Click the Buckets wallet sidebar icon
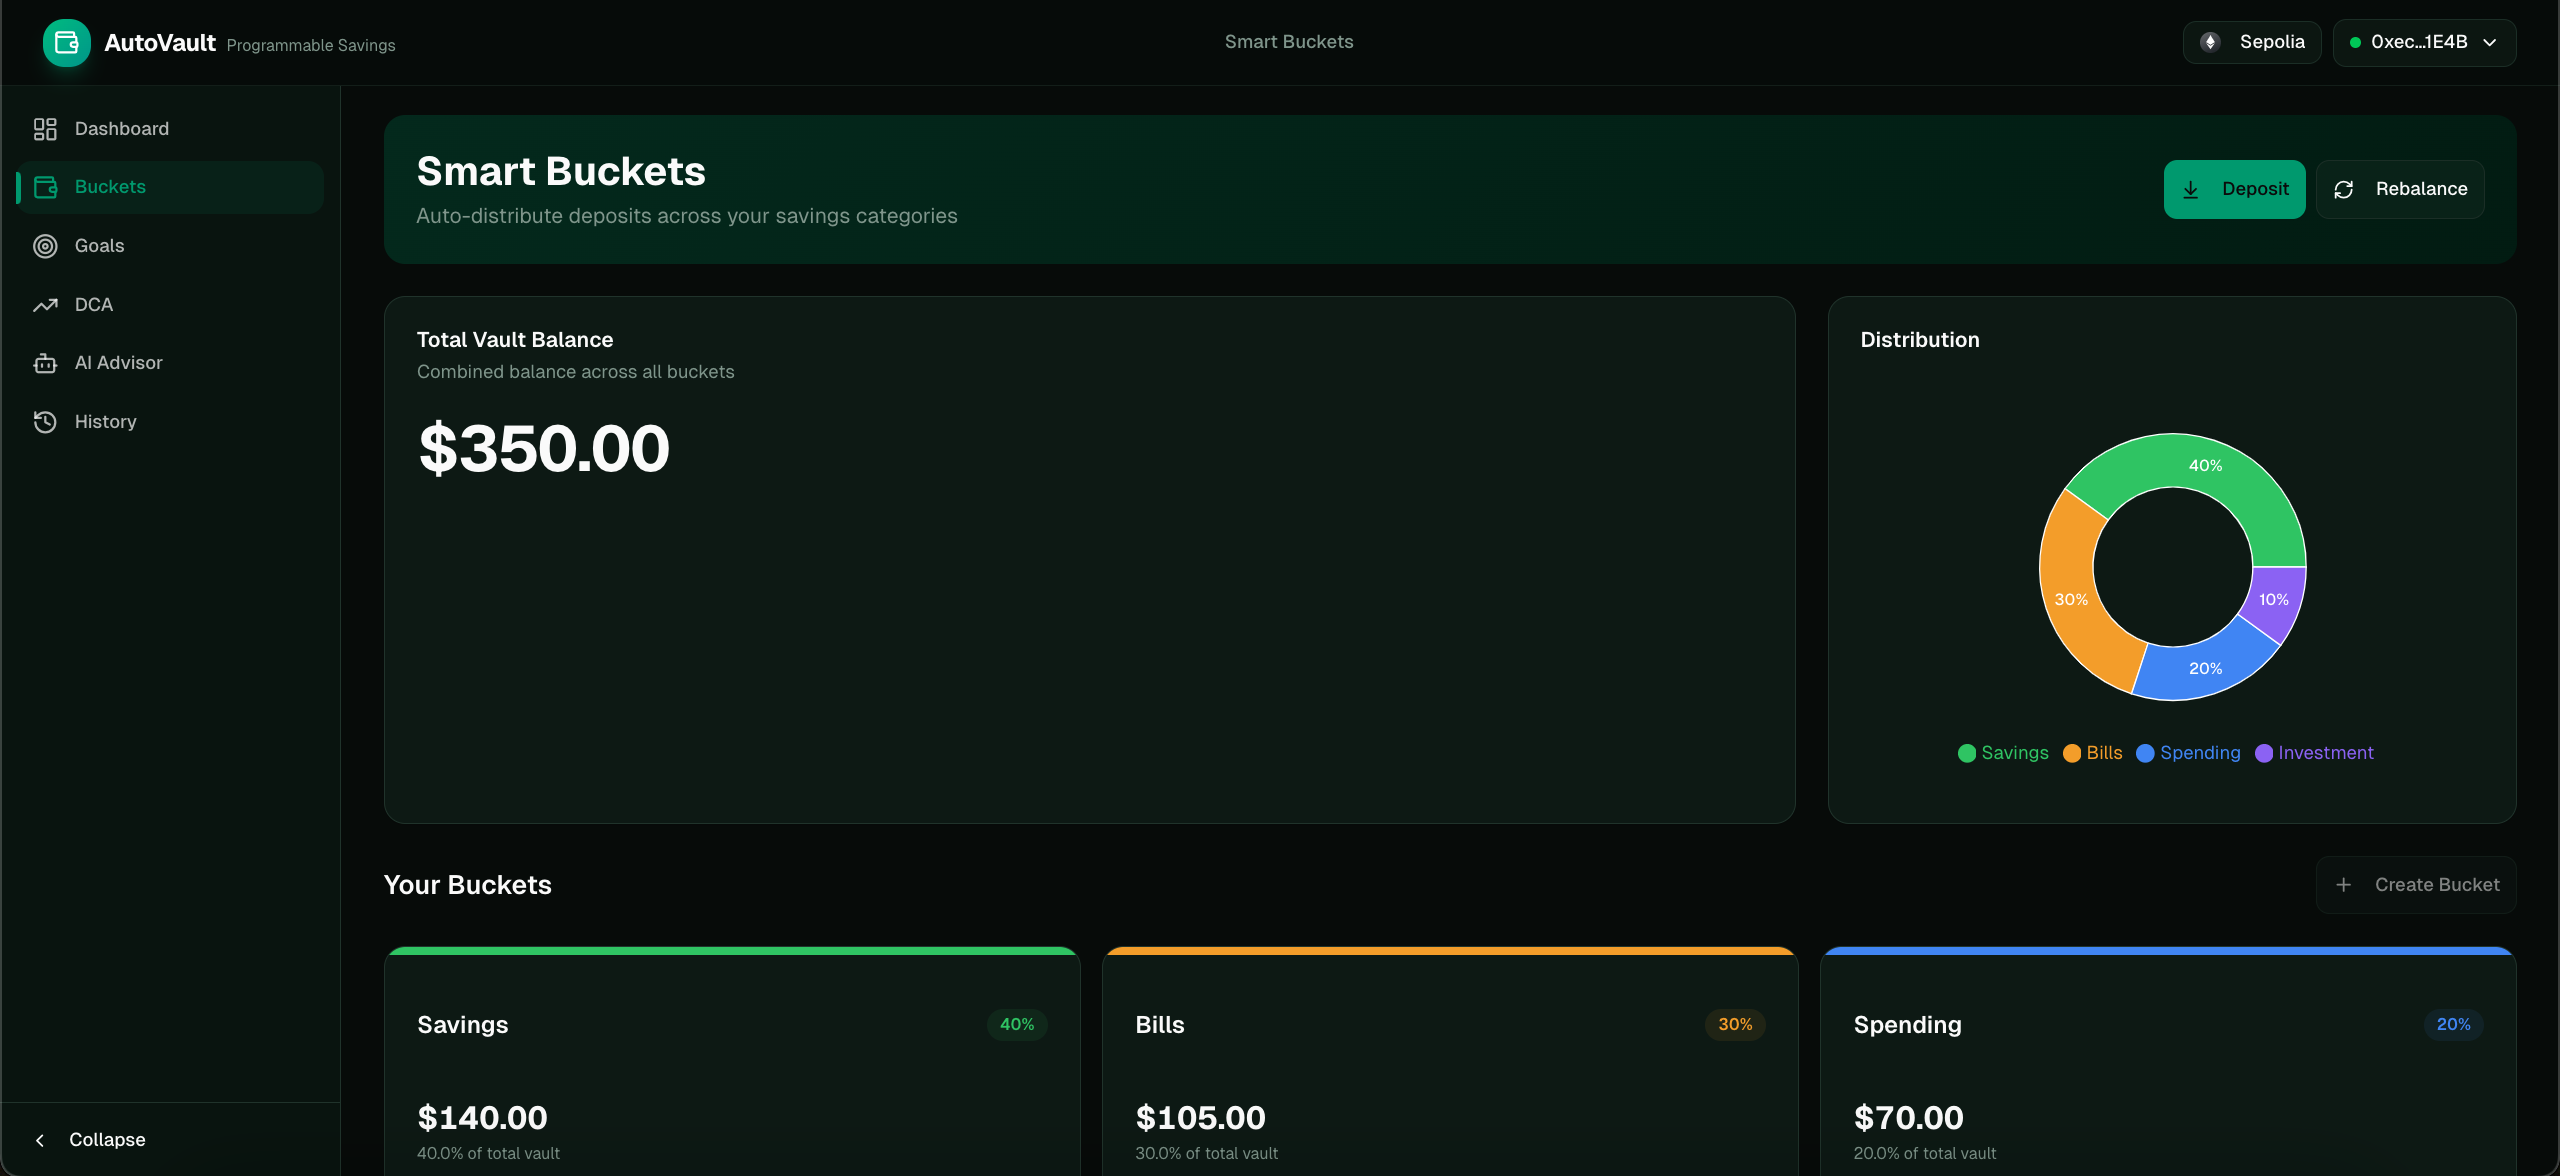The height and width of the screenshot is (1176, 2560). click(x=45, y=187)
